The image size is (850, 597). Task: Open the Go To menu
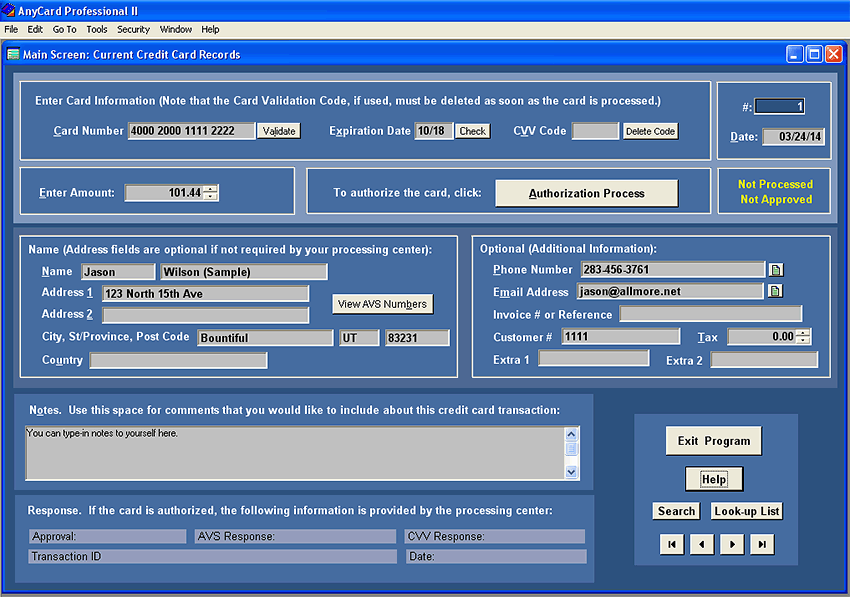64,29
